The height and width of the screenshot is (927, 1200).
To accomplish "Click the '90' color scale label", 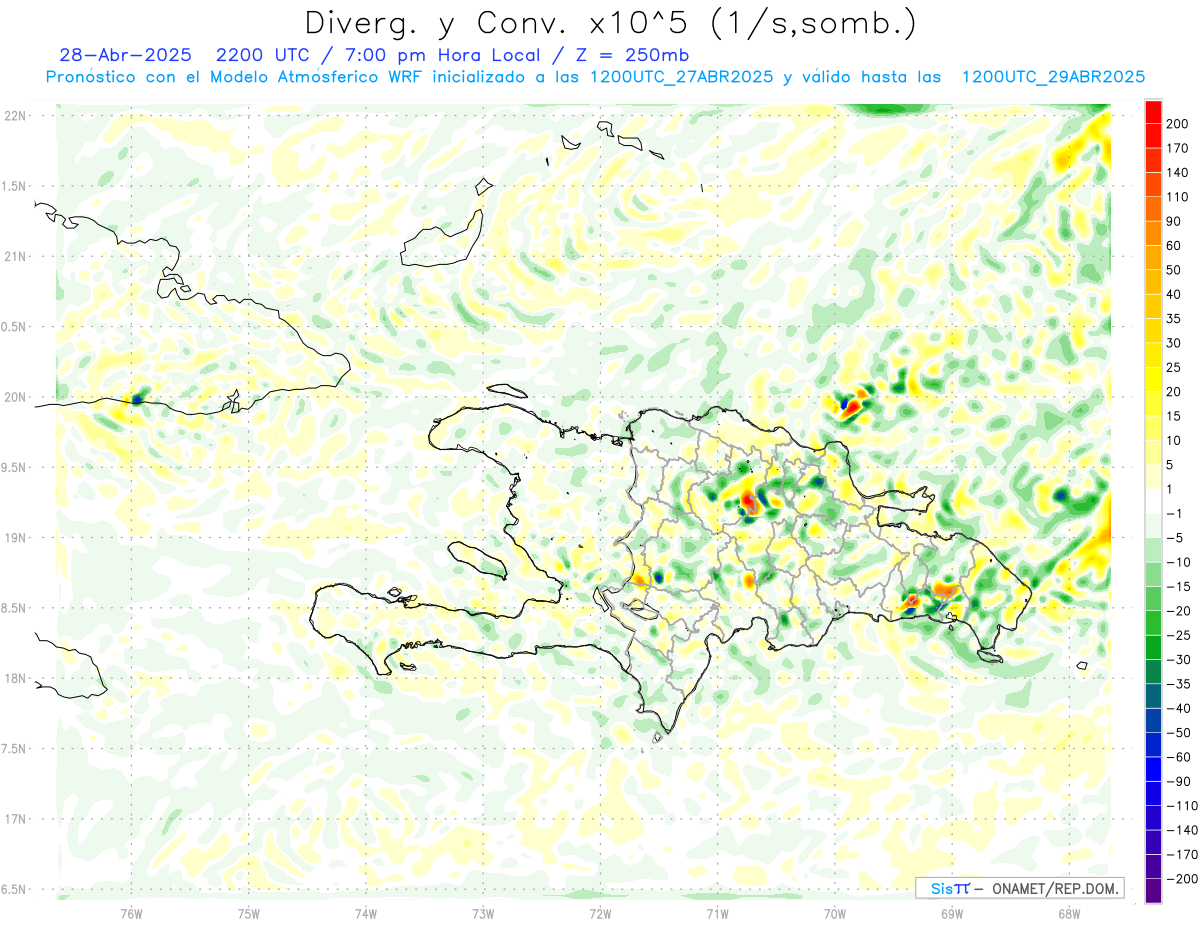I will point(1174,221).
